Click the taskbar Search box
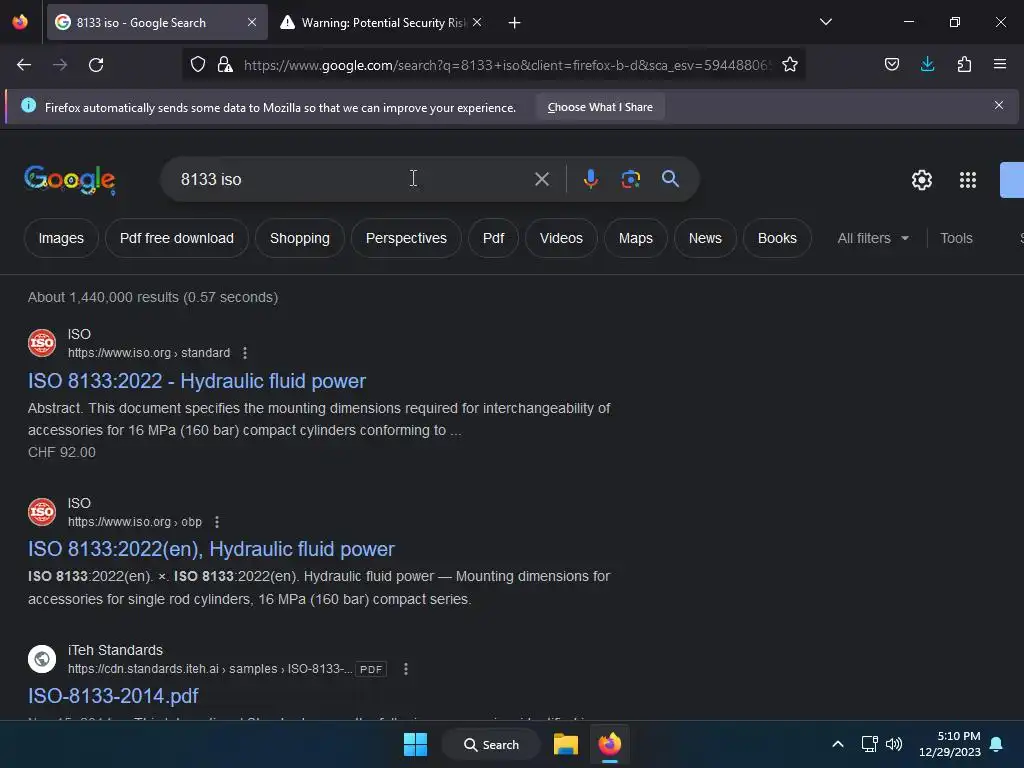The image size is (1024, 768). click(x=491, y=744)
